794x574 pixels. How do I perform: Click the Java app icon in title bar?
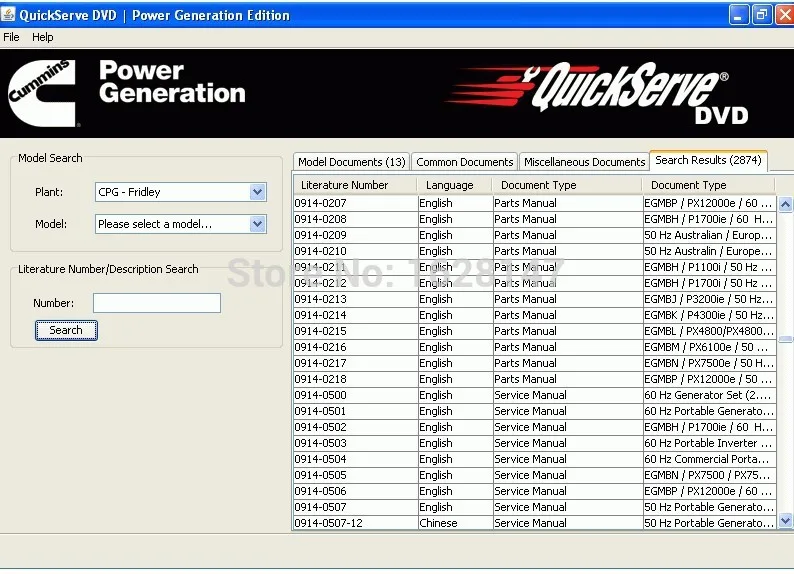8,14
